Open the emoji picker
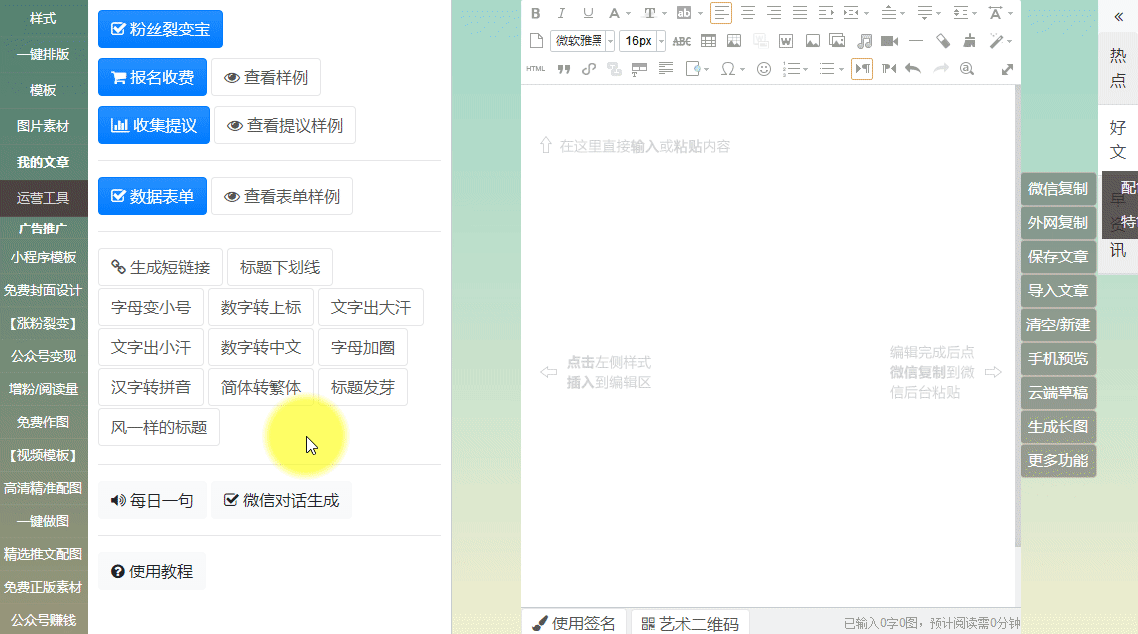 point(764,69)
